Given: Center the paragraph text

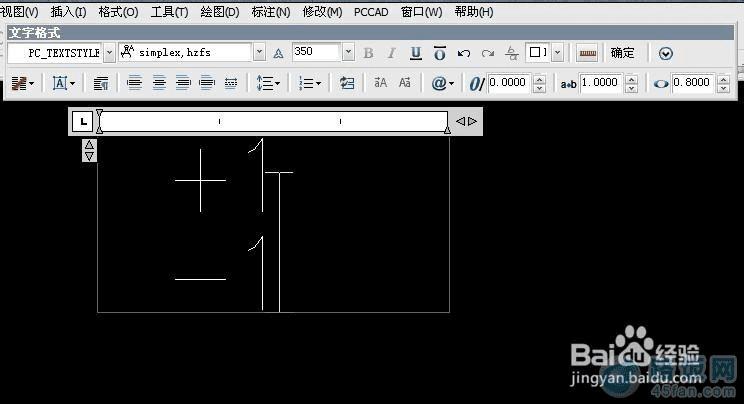Looking at the screenshot, I should (x=159, y=84).
